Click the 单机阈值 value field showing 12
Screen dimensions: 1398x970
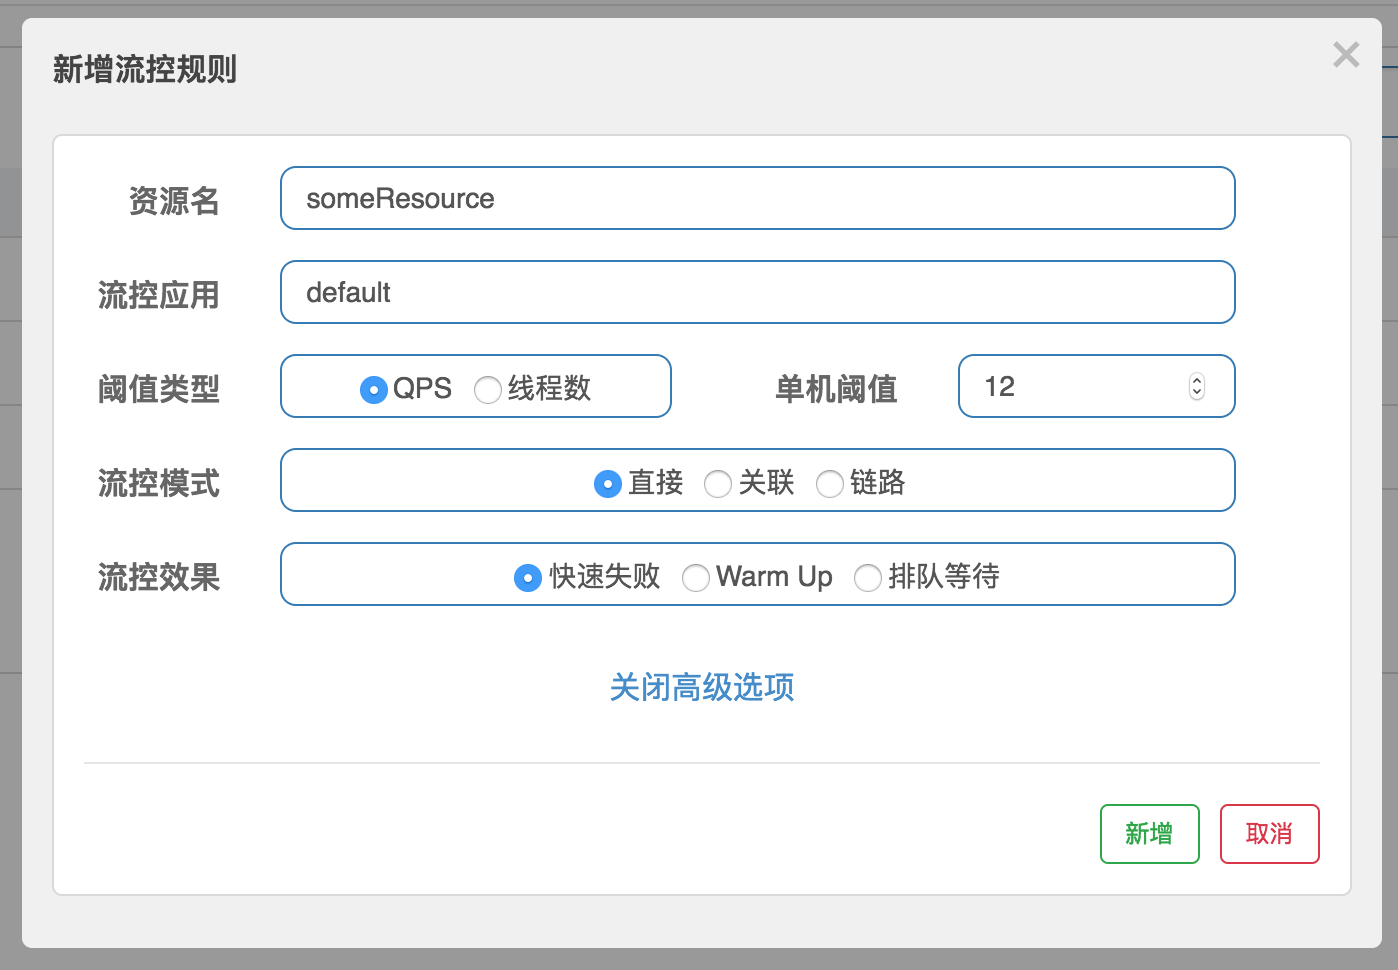(x=1060, y=386)
